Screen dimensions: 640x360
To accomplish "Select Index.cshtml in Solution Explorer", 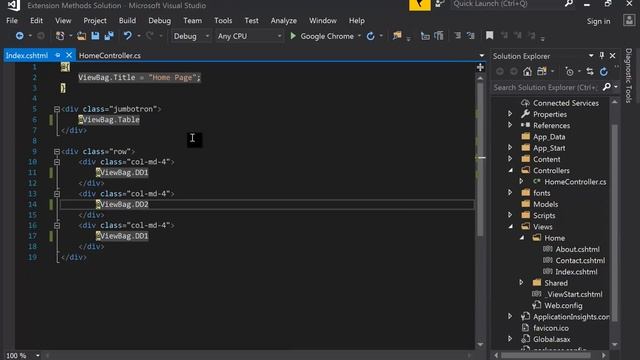I will pos(576,272).
